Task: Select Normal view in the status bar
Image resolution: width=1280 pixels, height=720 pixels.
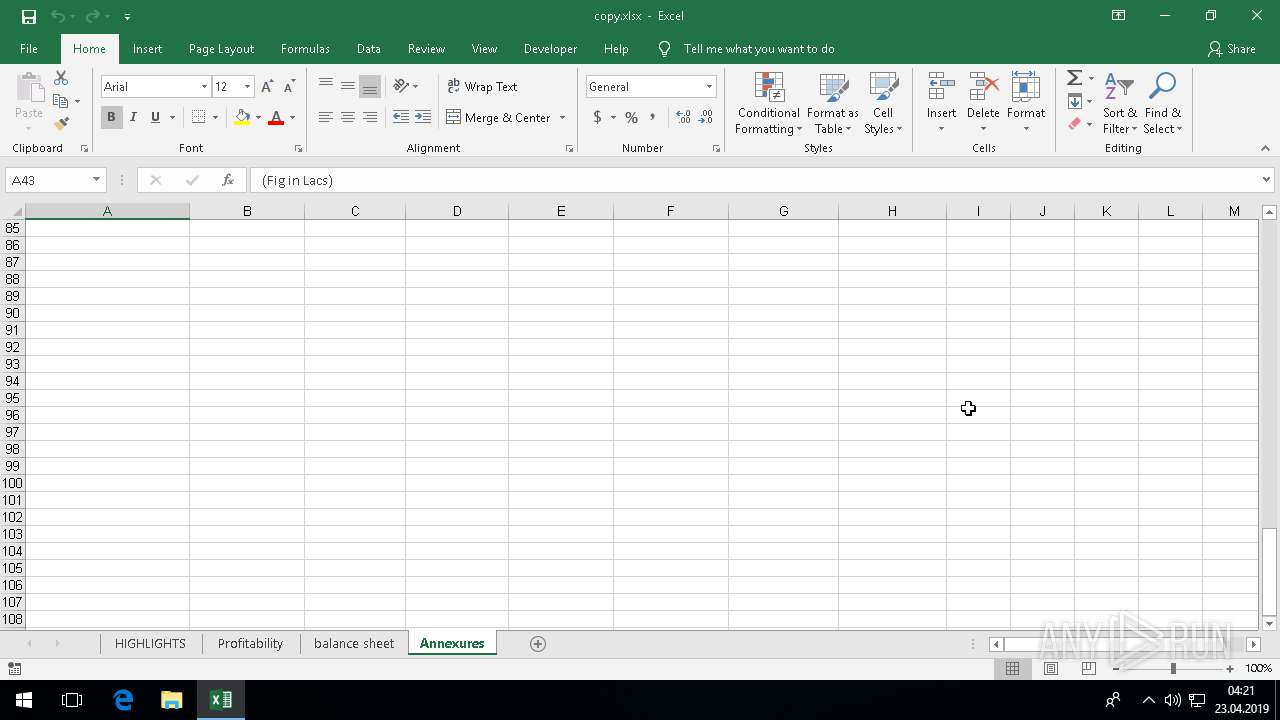Action: pos(1013,668)
